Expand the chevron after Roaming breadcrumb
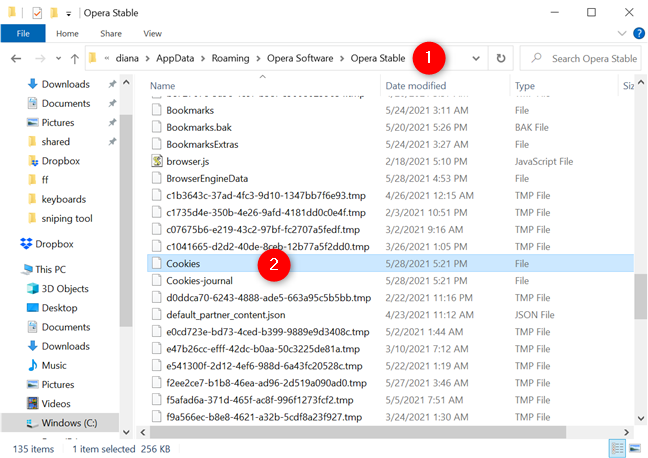This screenshot has width=648, height=458. [x=258, y=59]
